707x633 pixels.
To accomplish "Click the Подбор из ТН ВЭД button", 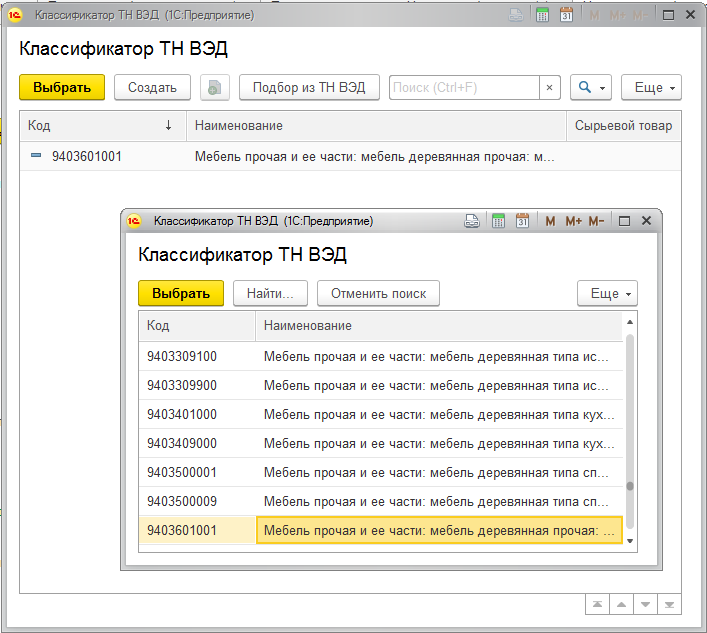I will [x=309, y=88].
